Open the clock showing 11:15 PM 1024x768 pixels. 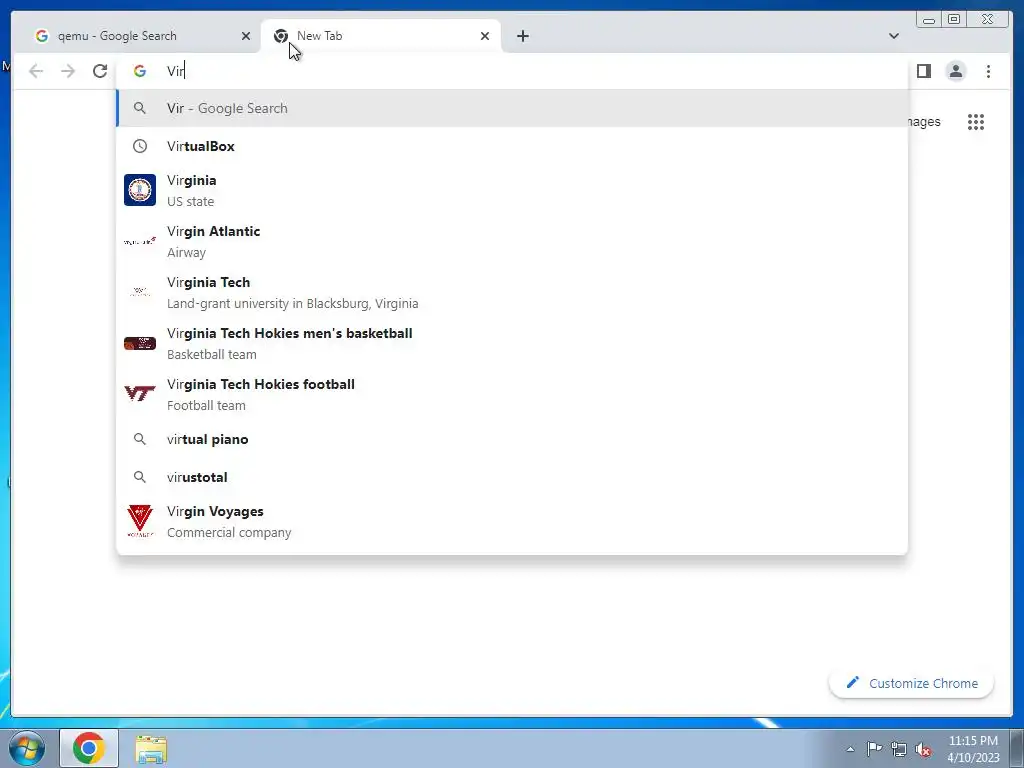[x=973, y=749]
